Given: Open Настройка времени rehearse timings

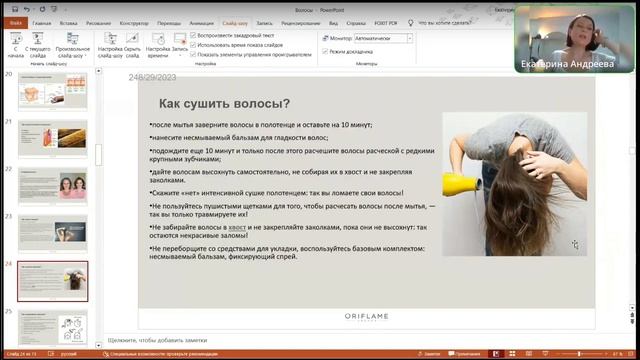Looking at the screenshot, I should click(x=158, y=45).
